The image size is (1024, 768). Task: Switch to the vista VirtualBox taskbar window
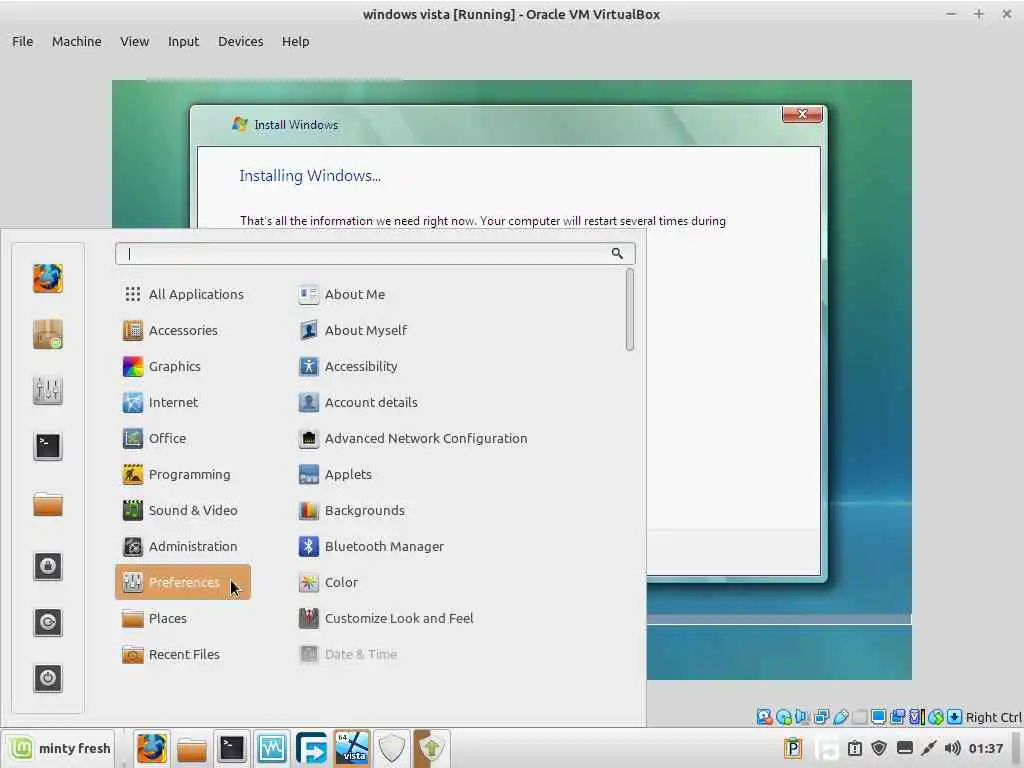(x=351, y=748)
